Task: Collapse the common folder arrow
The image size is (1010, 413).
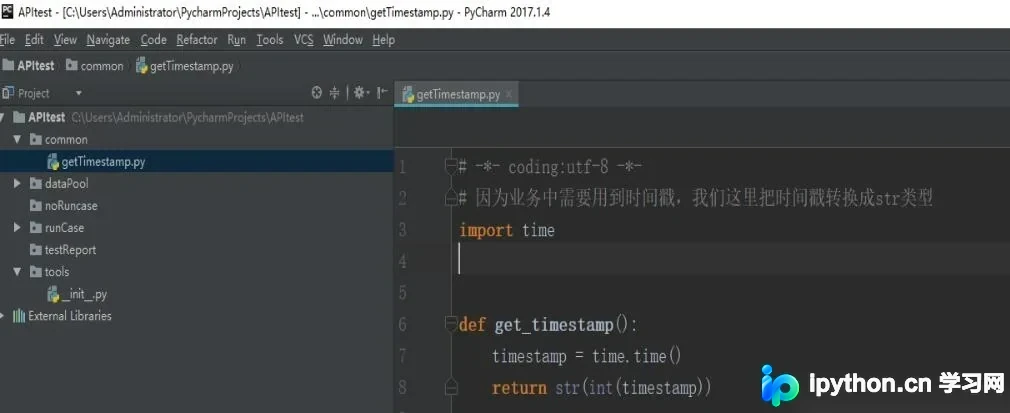Action: pyautogui.click(x=17, y=139)
